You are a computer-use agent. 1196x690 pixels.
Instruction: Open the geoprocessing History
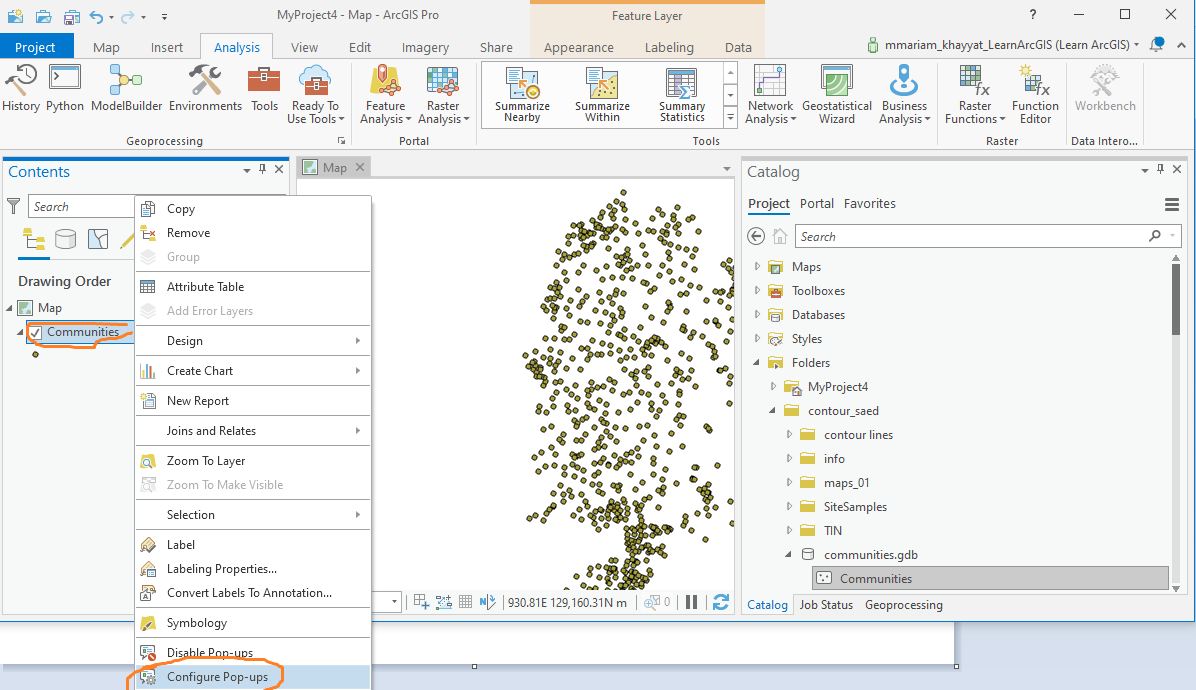[x=21, y=88]
